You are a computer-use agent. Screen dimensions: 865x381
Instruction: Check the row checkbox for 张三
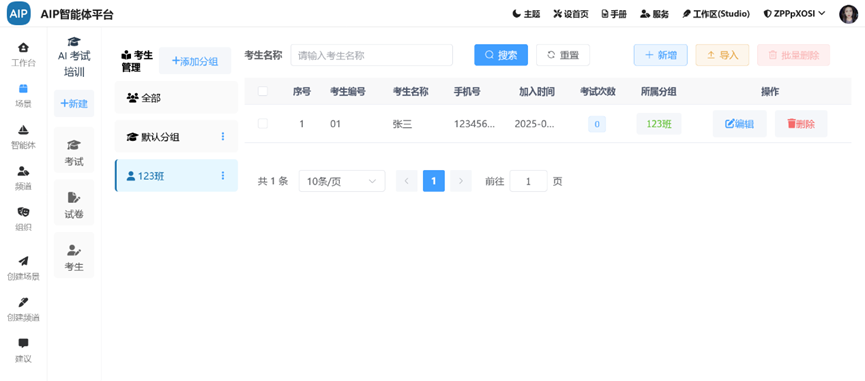263,124
